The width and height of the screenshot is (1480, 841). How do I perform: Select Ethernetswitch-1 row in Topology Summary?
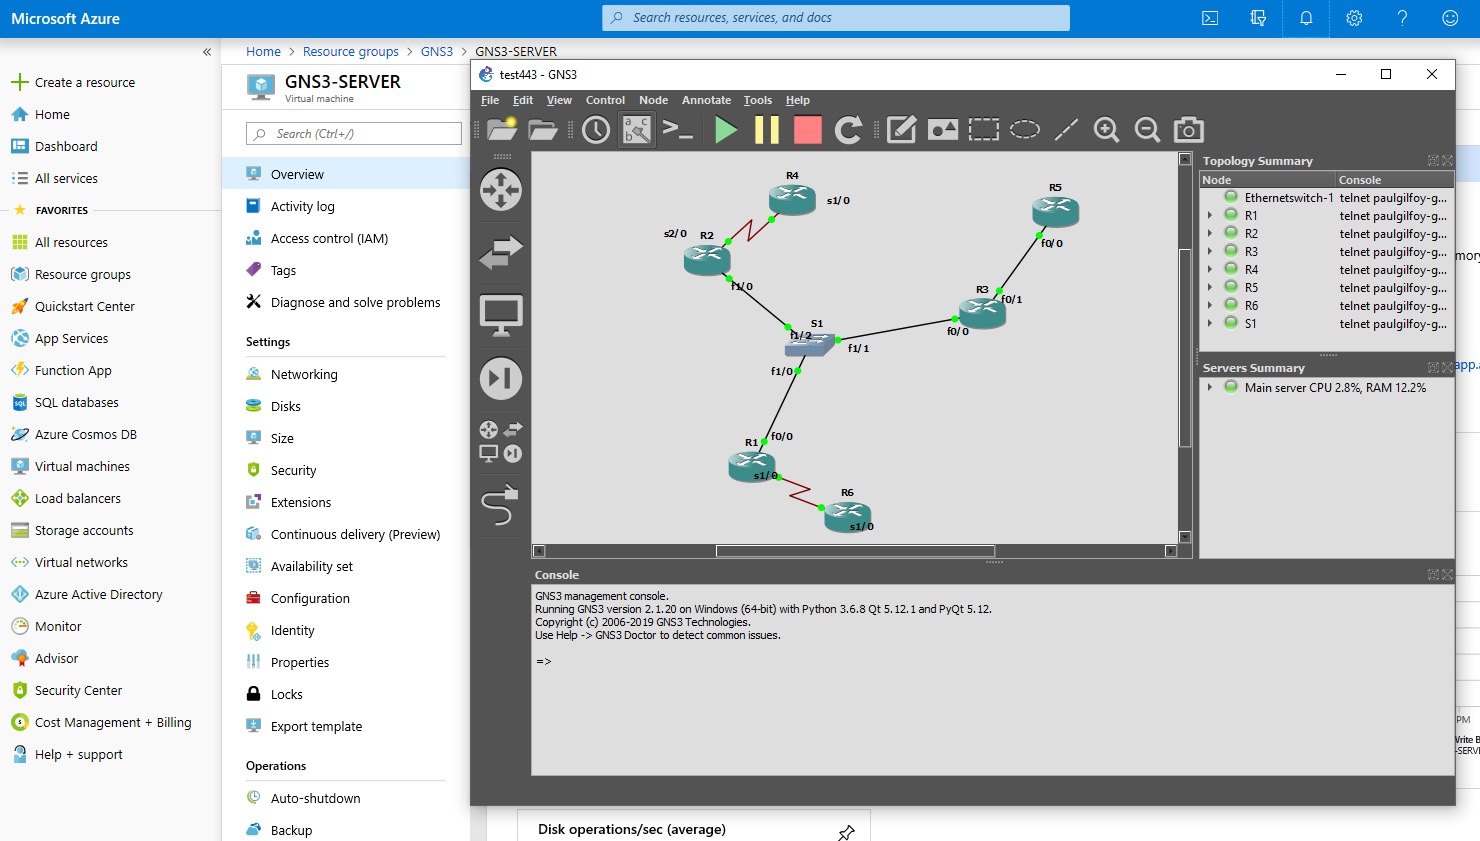pos(1326,197)
